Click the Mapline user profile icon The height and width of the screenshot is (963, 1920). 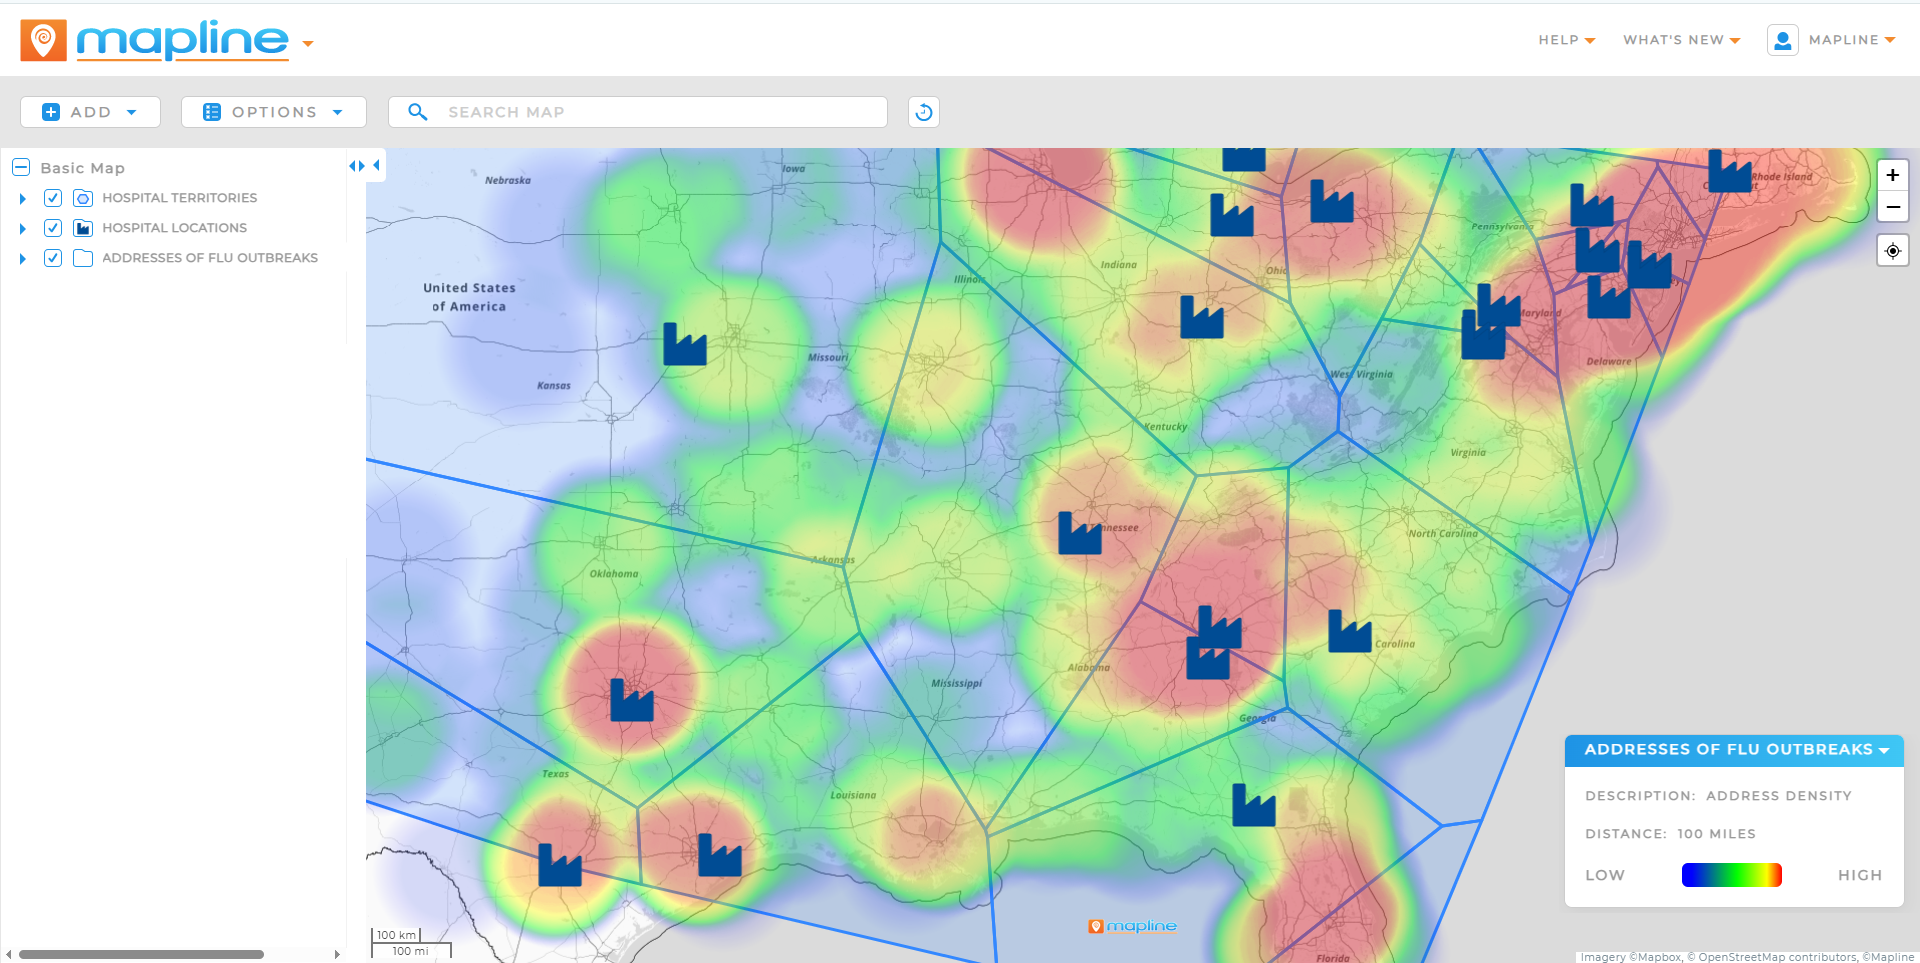pos(1782,40)
